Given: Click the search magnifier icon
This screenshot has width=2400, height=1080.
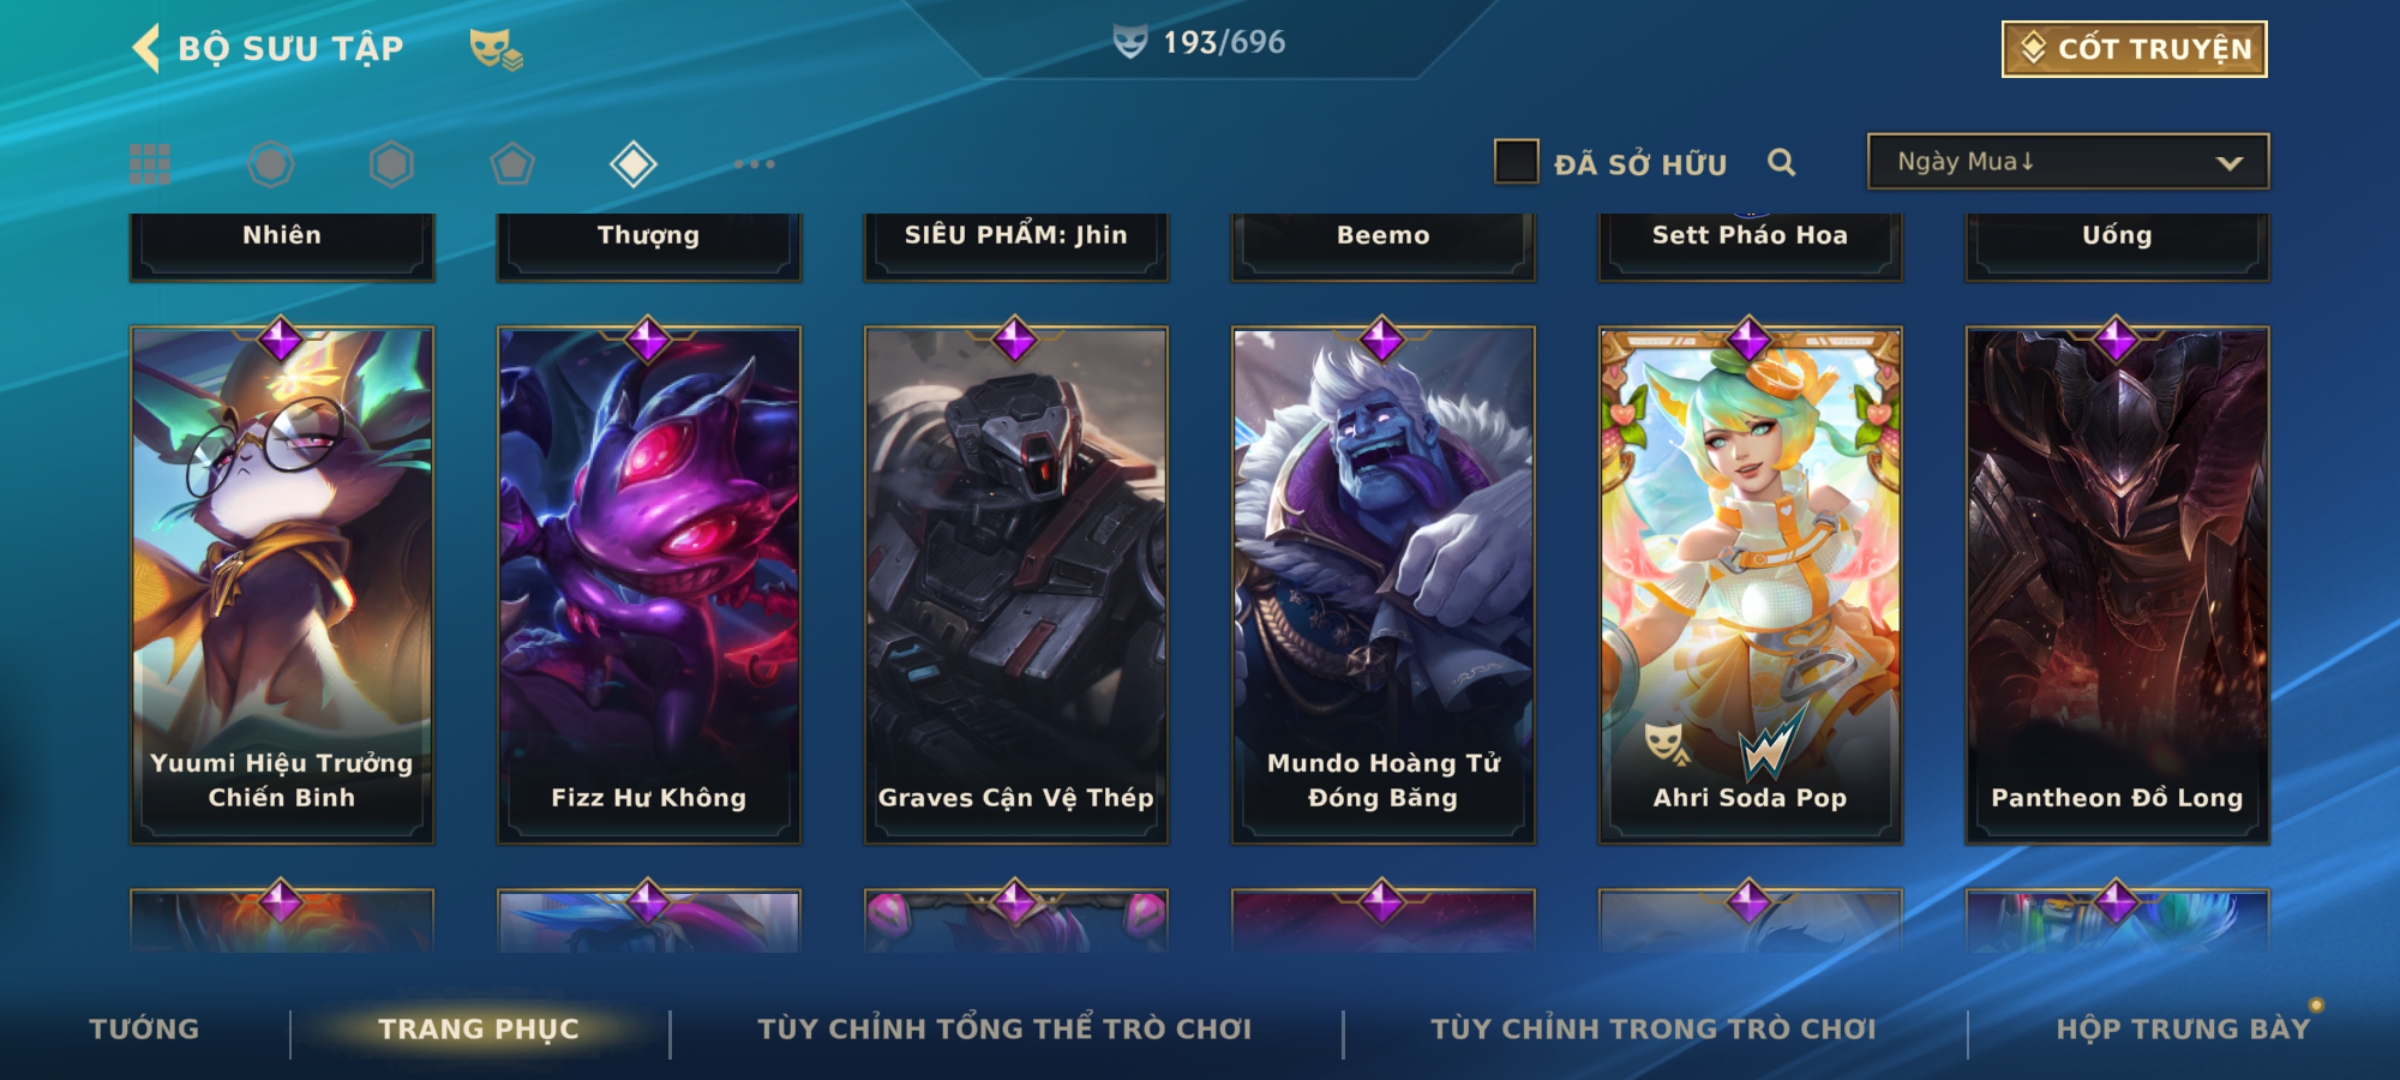Looking at the screenshot, I should coord(1781,162).
